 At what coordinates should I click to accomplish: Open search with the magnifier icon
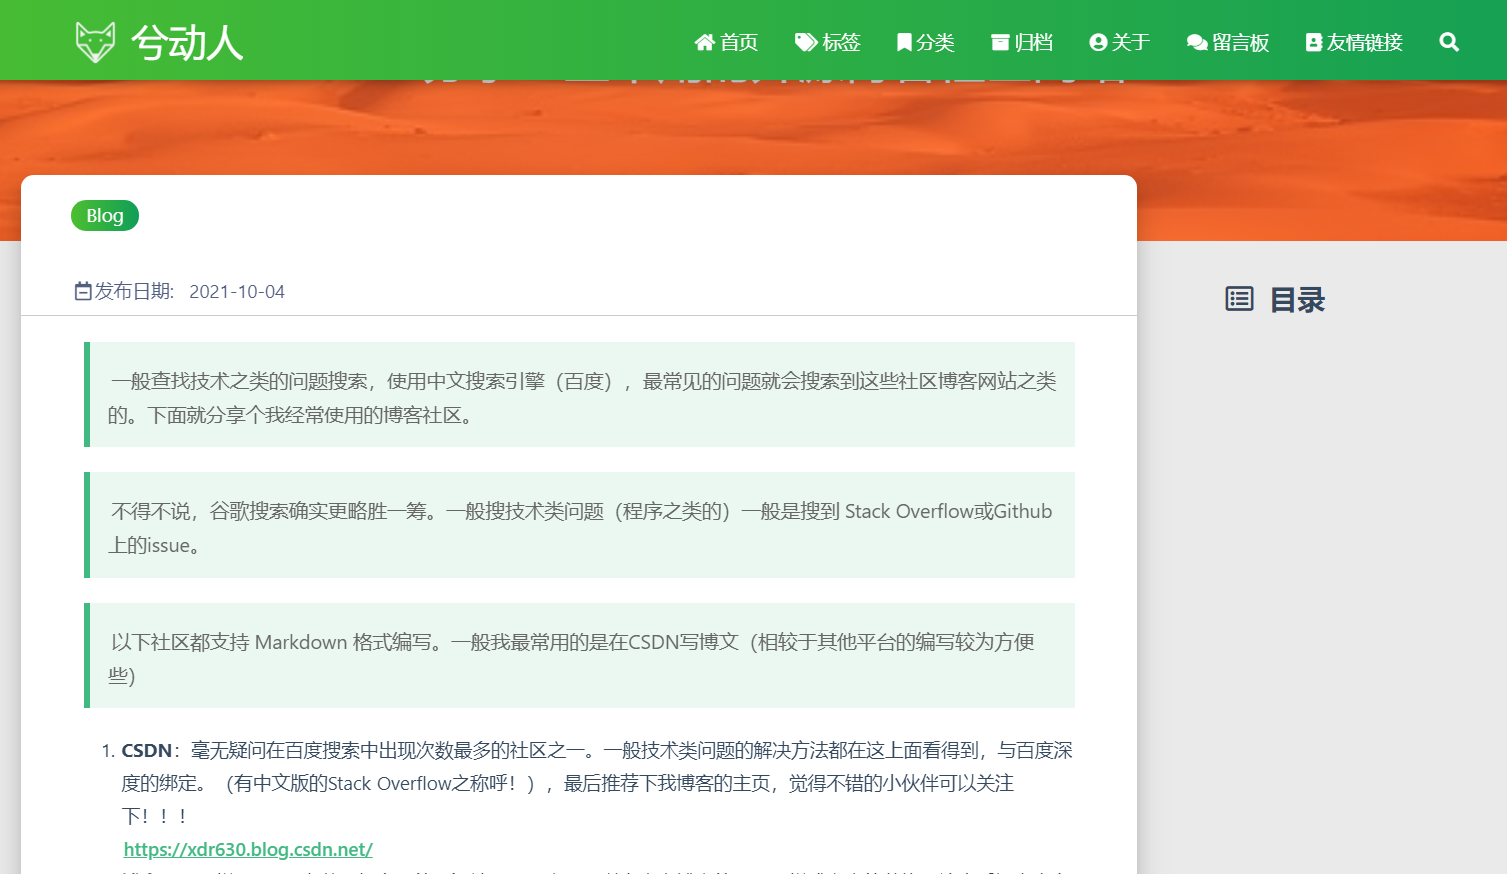click(1449, 42)
